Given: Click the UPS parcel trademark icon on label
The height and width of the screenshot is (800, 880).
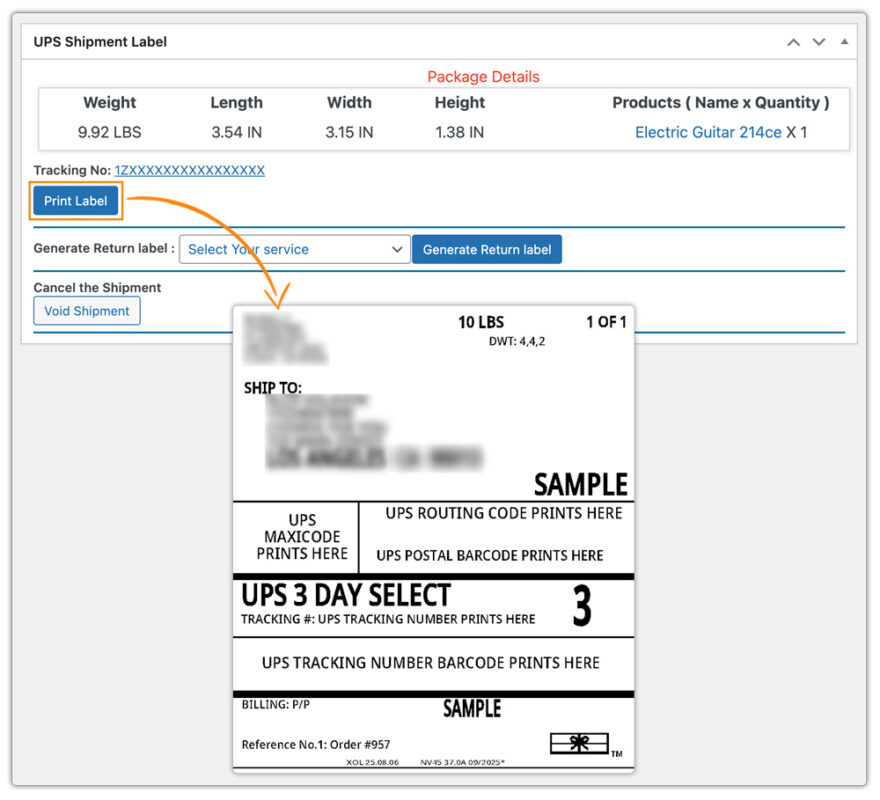Looking at the screenshot, I should [580, 744].
